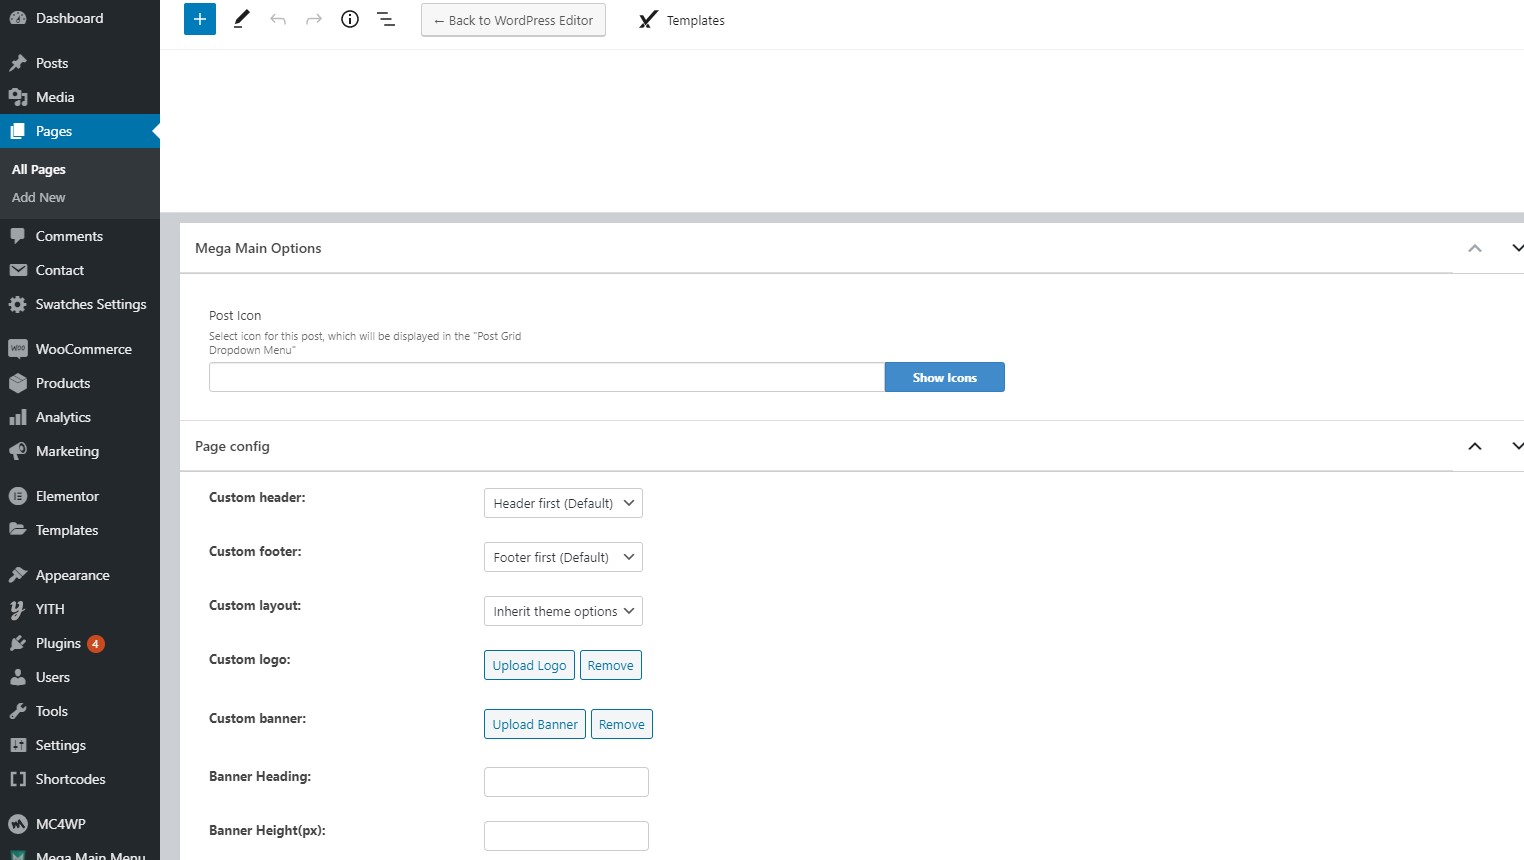Click the undo arrow icon

coord(278,19)
